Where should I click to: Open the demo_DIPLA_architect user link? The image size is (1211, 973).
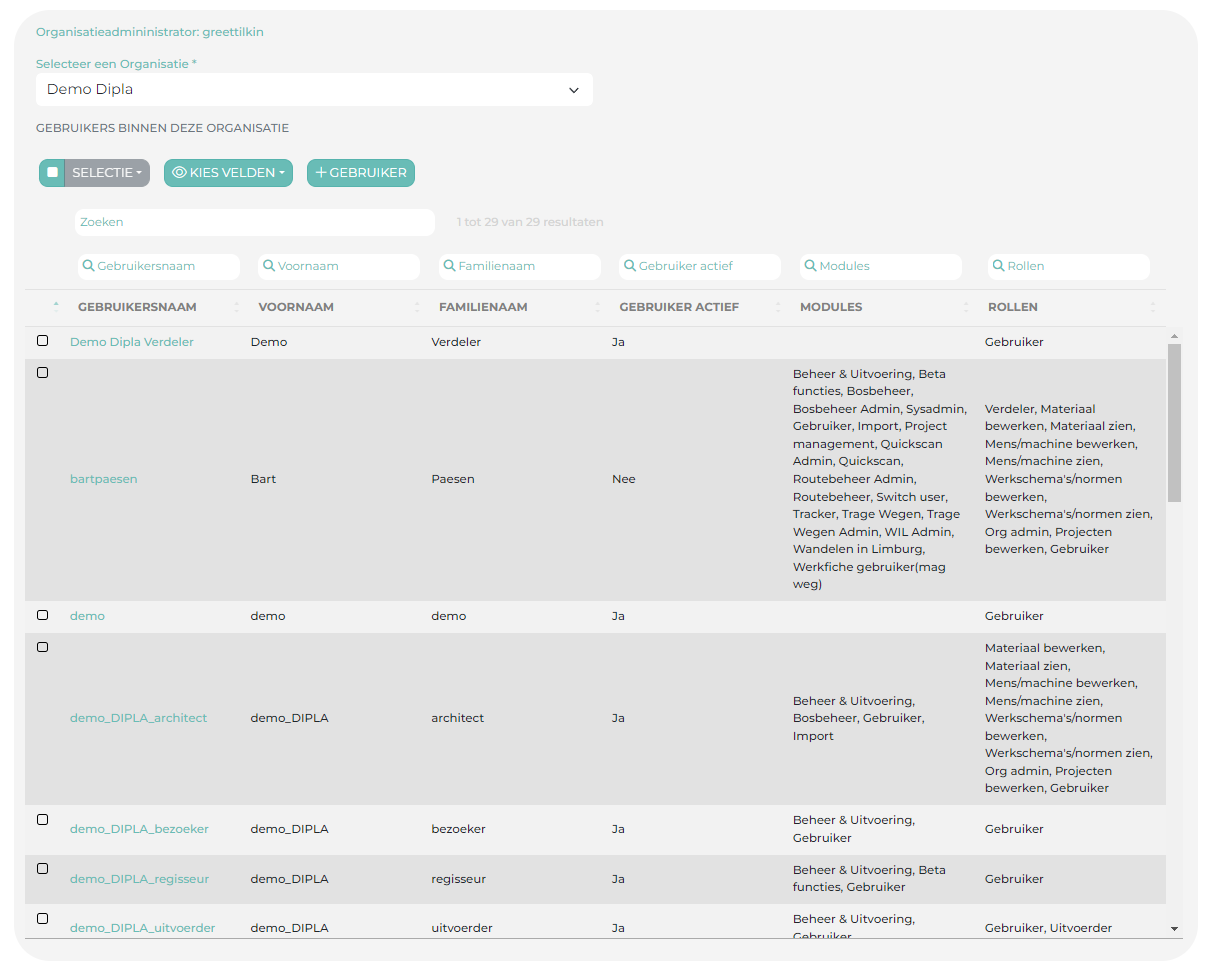pos(138,718)
